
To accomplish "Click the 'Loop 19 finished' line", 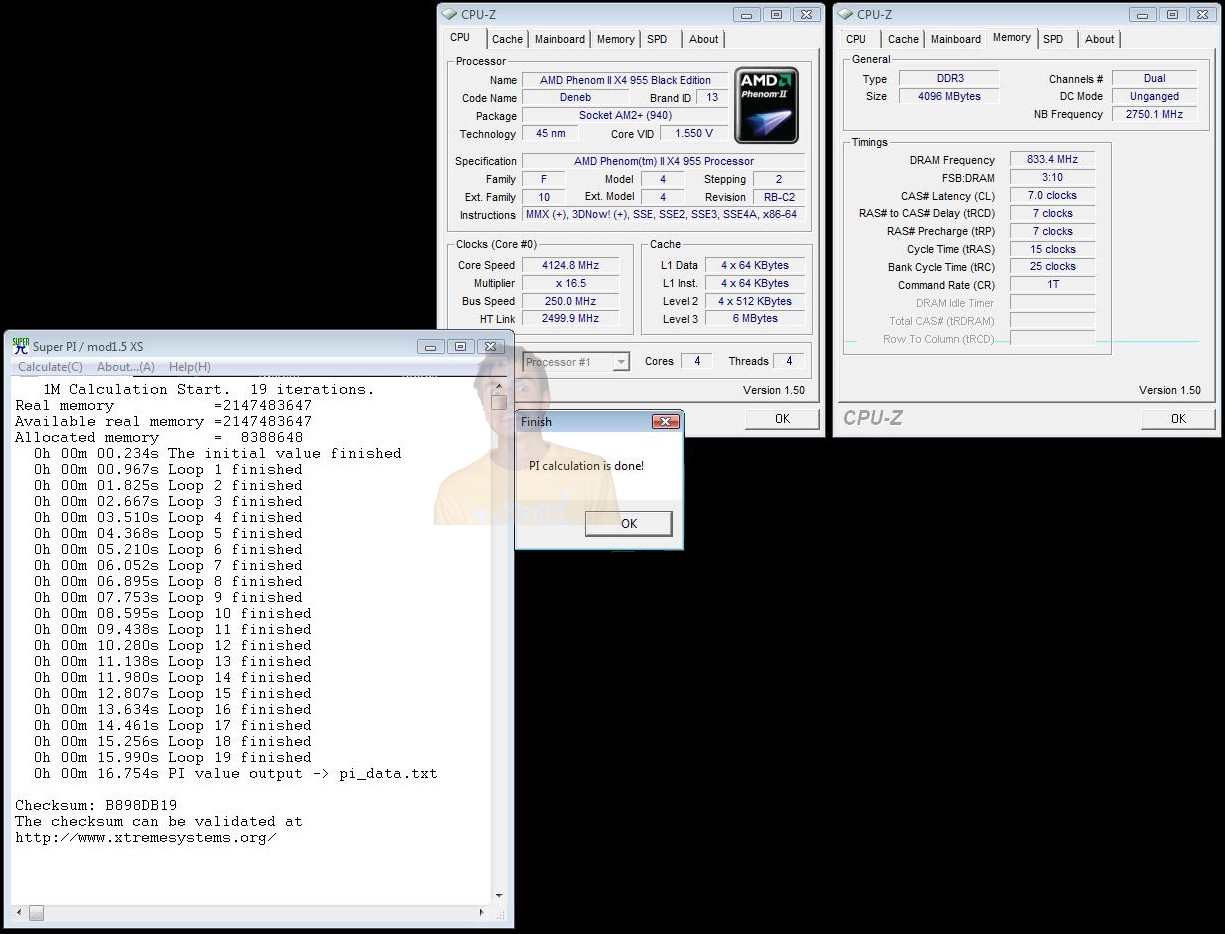I will (x=173, y=757).
